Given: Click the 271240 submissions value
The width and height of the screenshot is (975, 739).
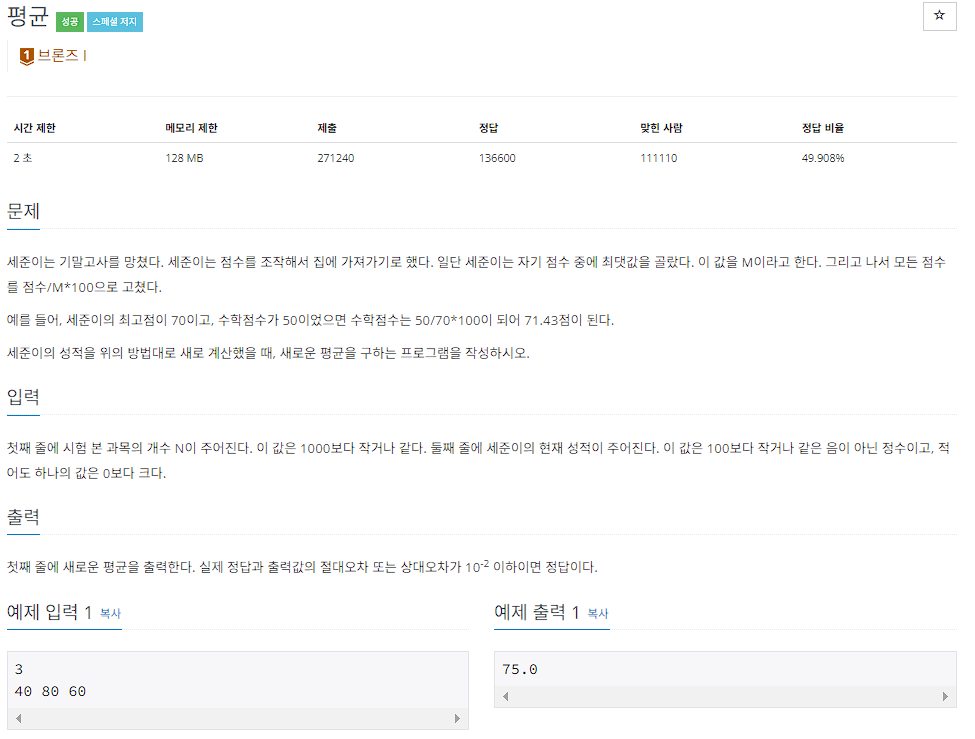Looking at the screenshot, I should [x=336, y=158].
